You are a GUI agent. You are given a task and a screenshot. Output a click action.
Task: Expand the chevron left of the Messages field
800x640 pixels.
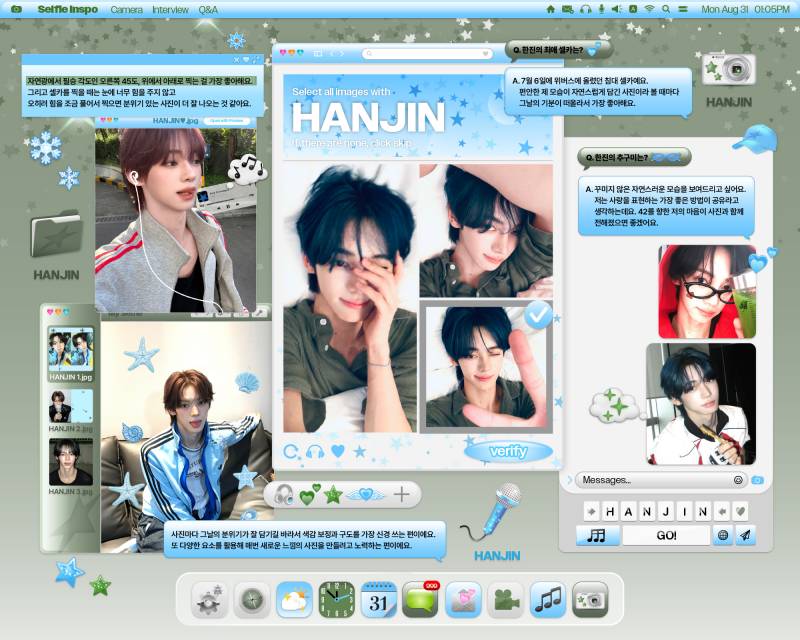(569, 480)
